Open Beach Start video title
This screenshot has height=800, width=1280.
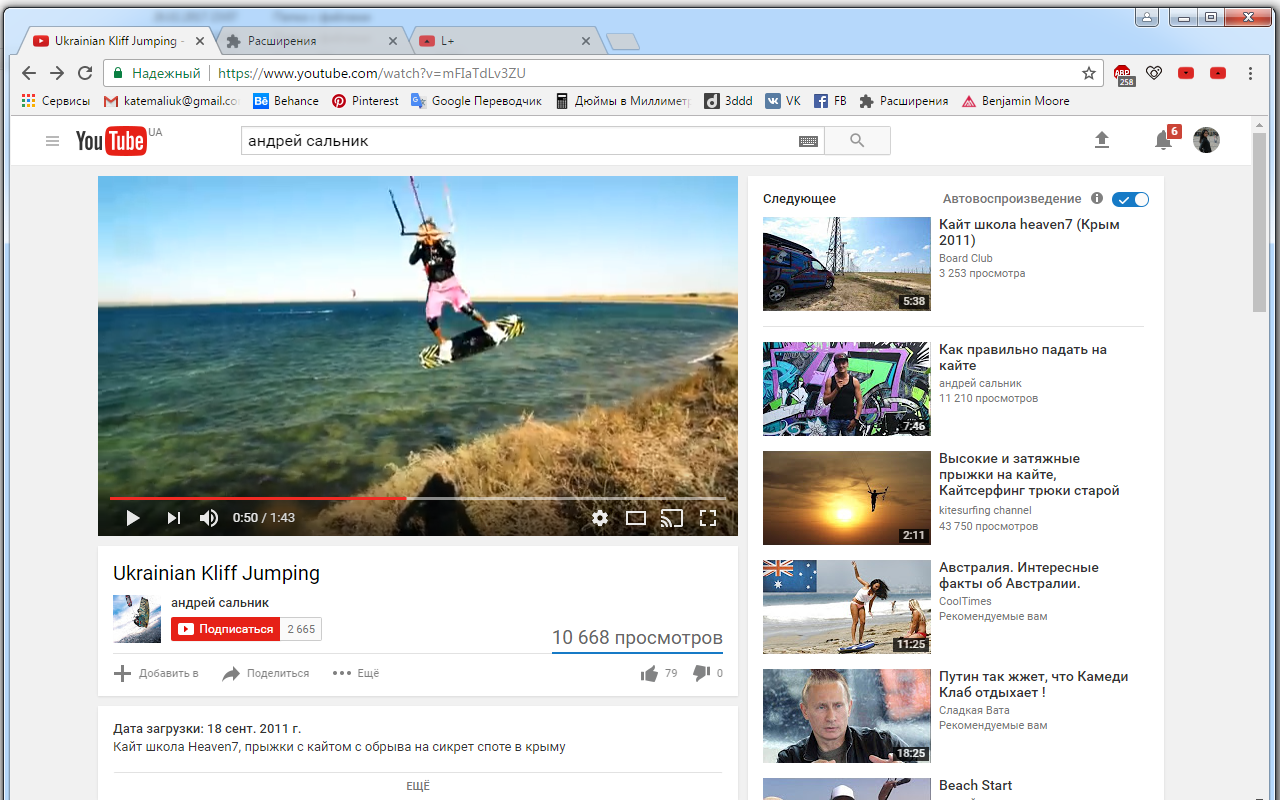pos(976,786)
